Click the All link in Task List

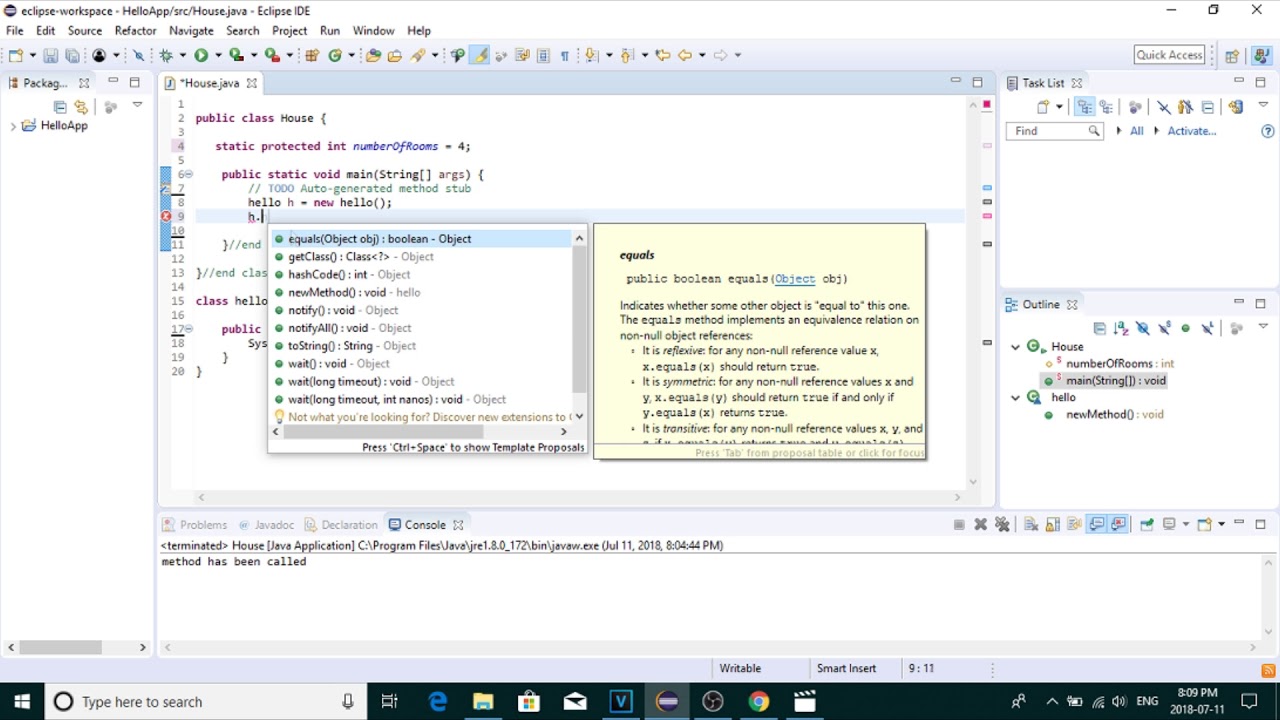(x=1137, y=131)
